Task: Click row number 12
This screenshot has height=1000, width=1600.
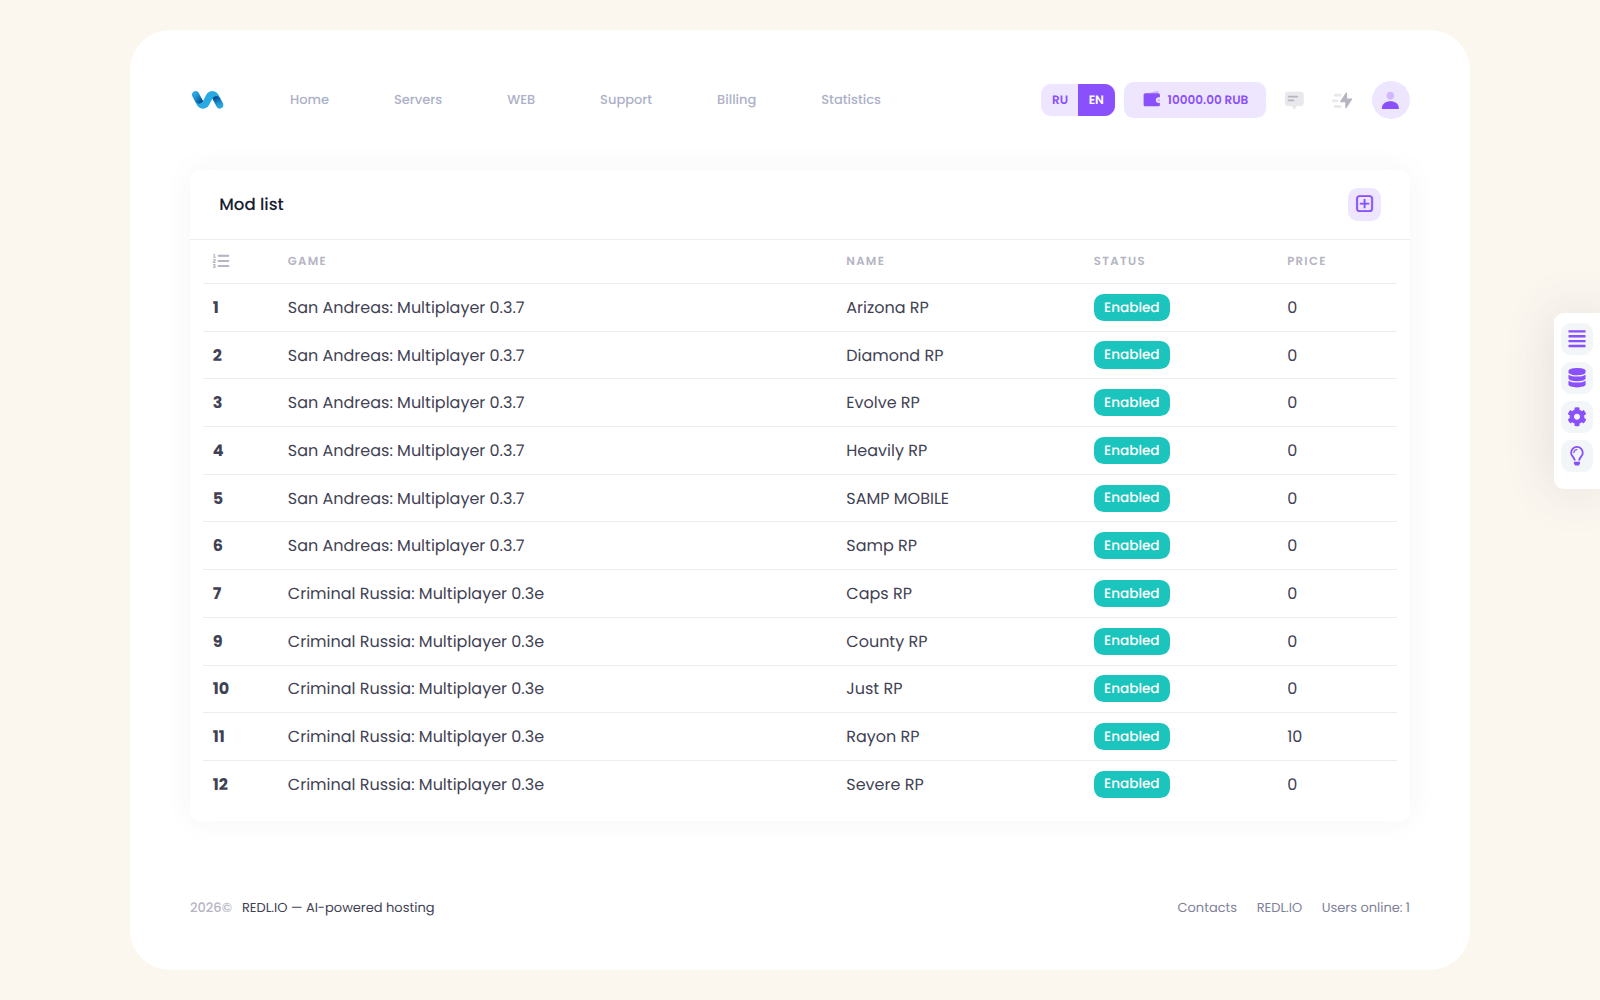Action: point(220,785)
